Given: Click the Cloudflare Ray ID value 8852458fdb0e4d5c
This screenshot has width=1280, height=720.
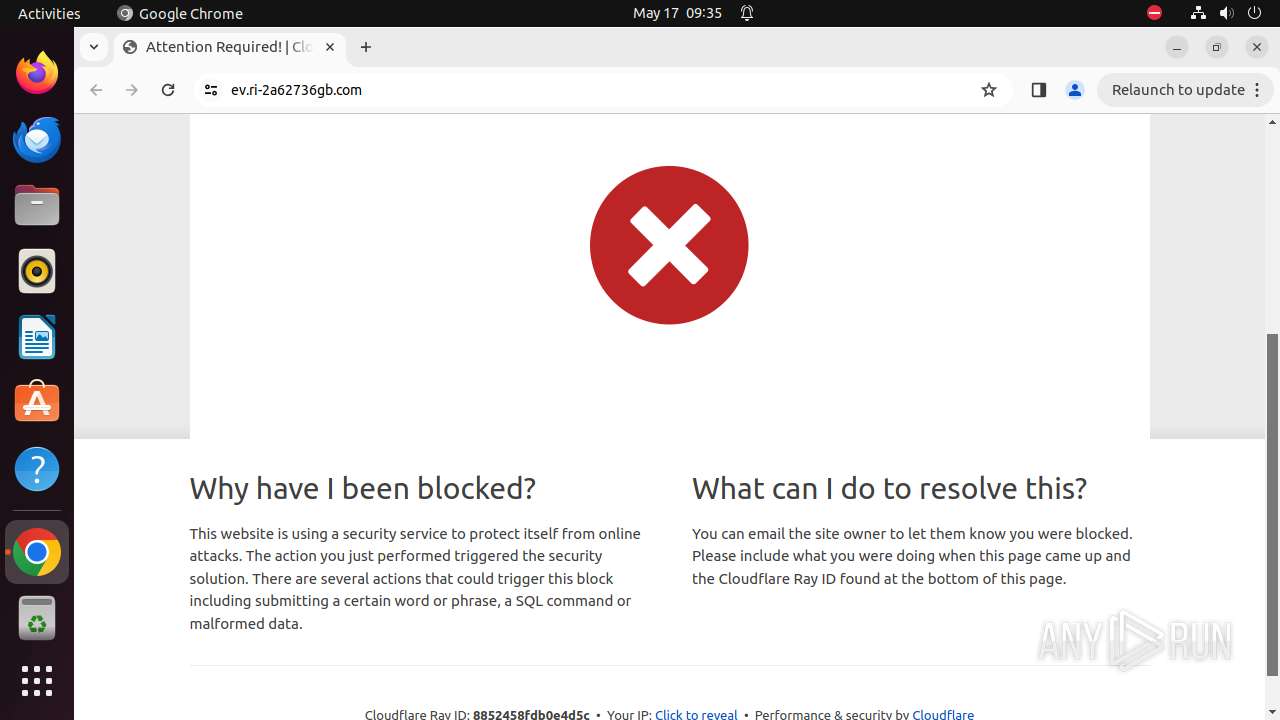Looking at the screenshot, I should (x=531, y=714).
